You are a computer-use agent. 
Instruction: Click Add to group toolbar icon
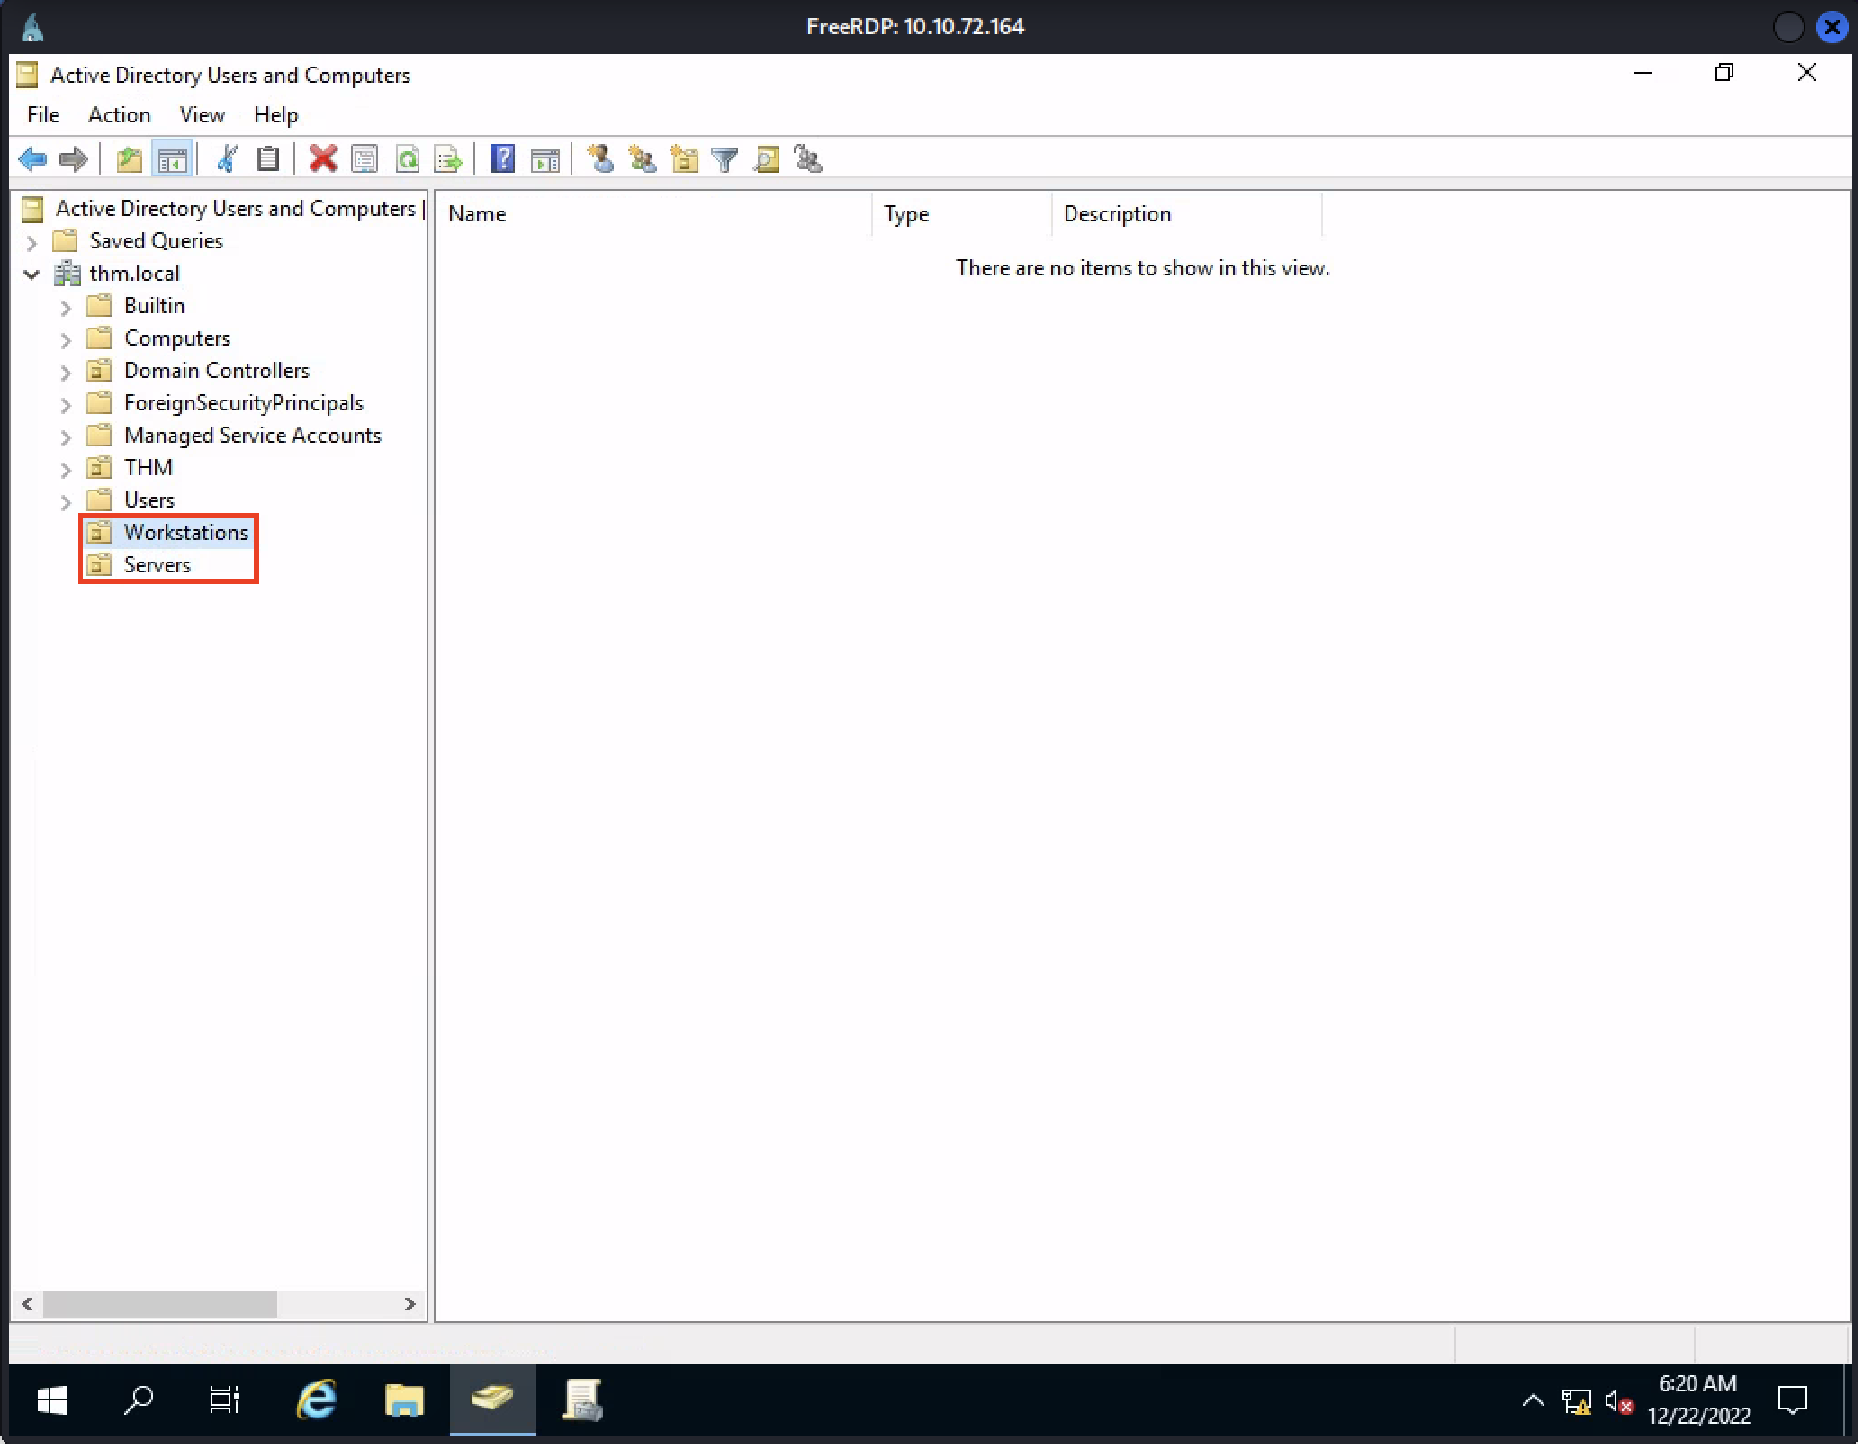click(x=808, y=159)
